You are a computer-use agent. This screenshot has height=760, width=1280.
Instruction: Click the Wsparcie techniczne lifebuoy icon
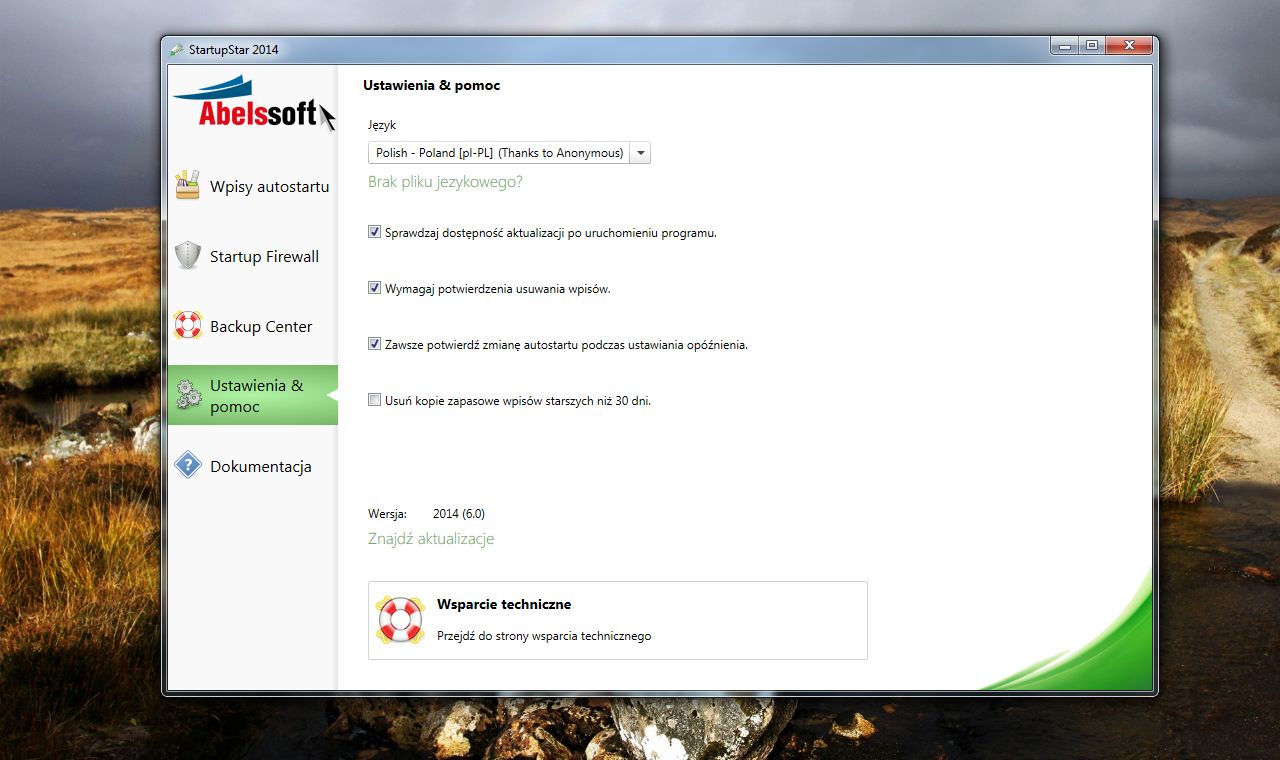click(x=400, y=619)
